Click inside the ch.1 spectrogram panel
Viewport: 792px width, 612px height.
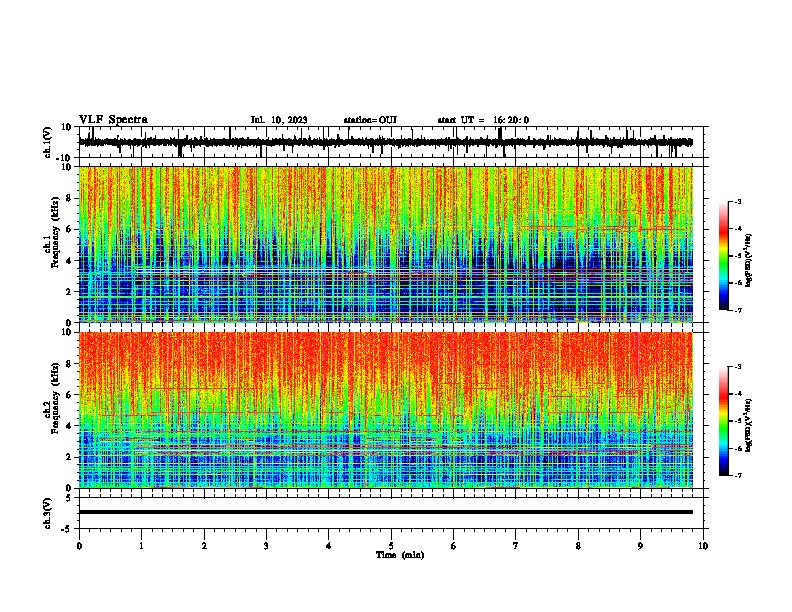(x=385, y=244)
